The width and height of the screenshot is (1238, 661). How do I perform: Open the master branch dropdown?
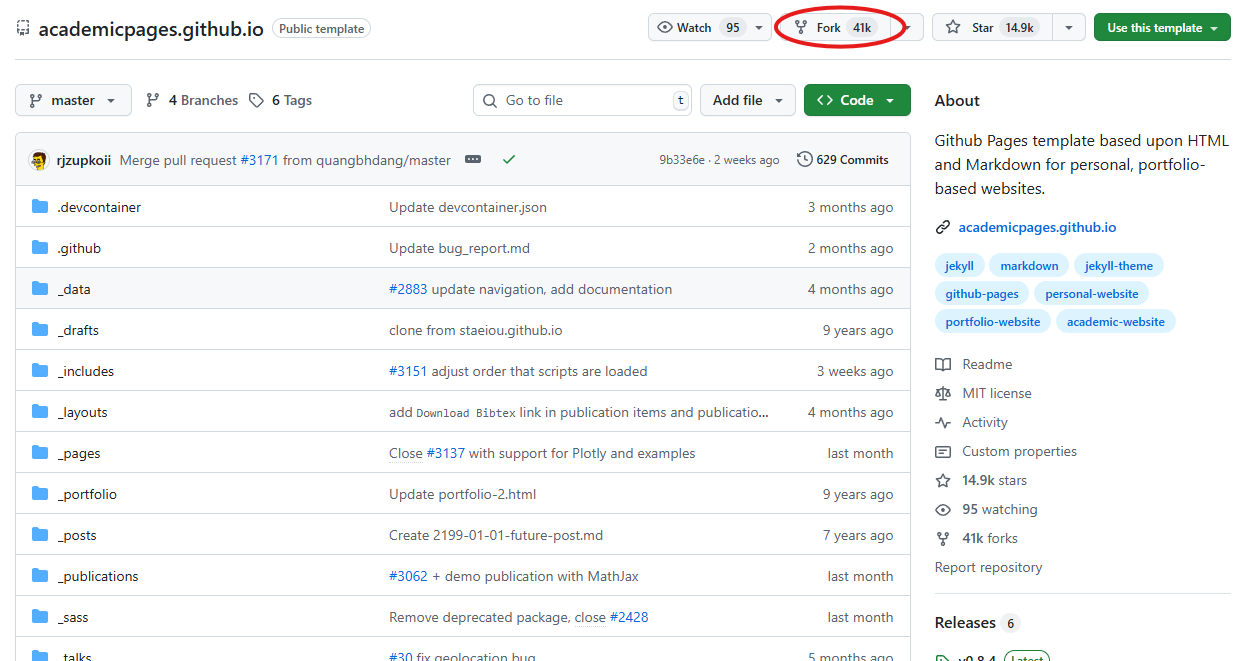73,100
